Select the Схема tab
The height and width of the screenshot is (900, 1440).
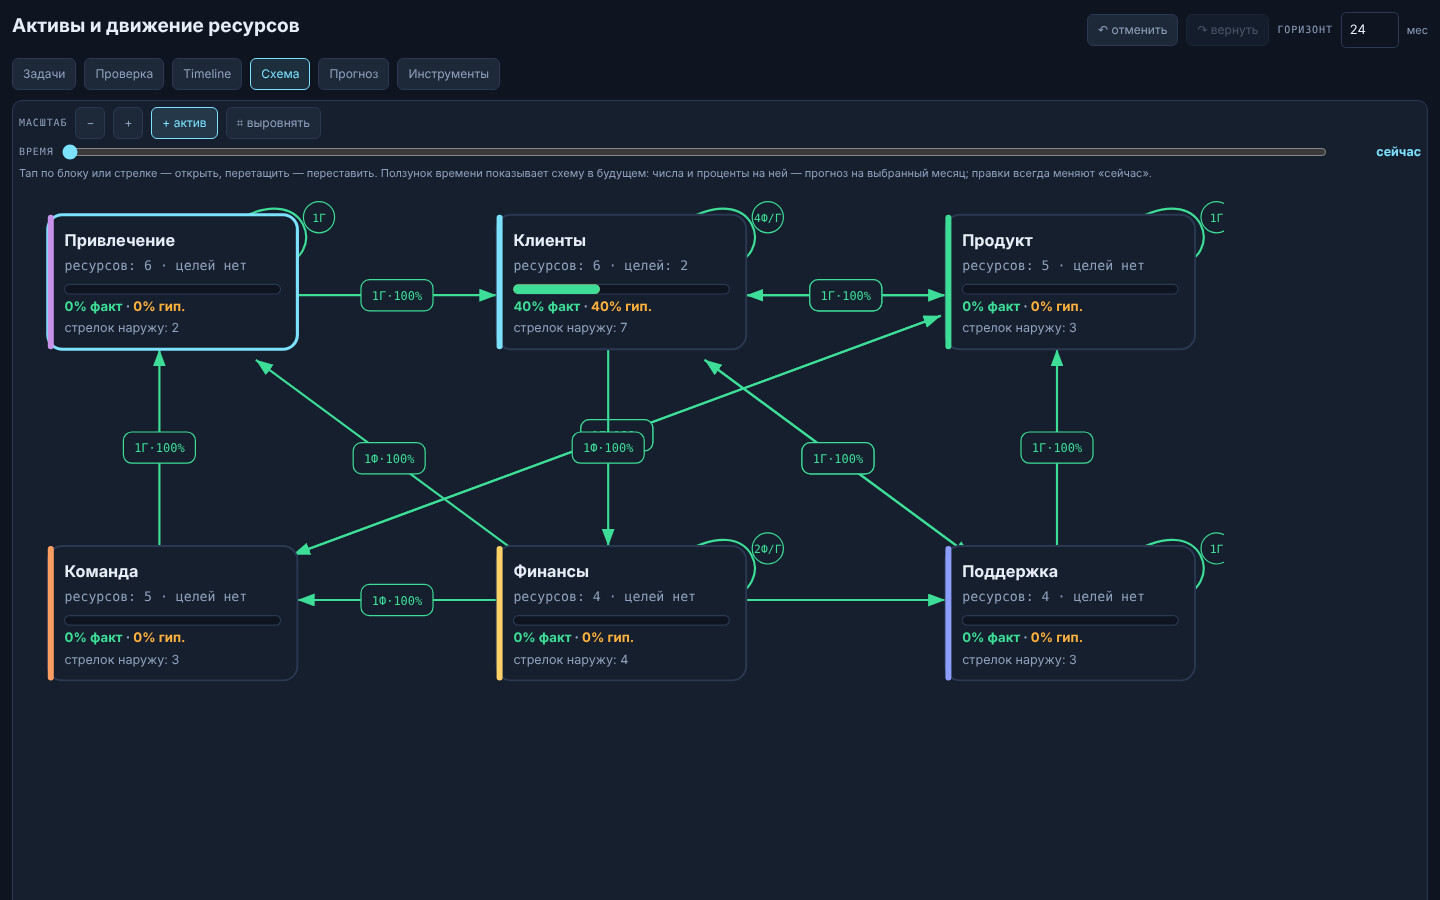[x=280, y=74]
